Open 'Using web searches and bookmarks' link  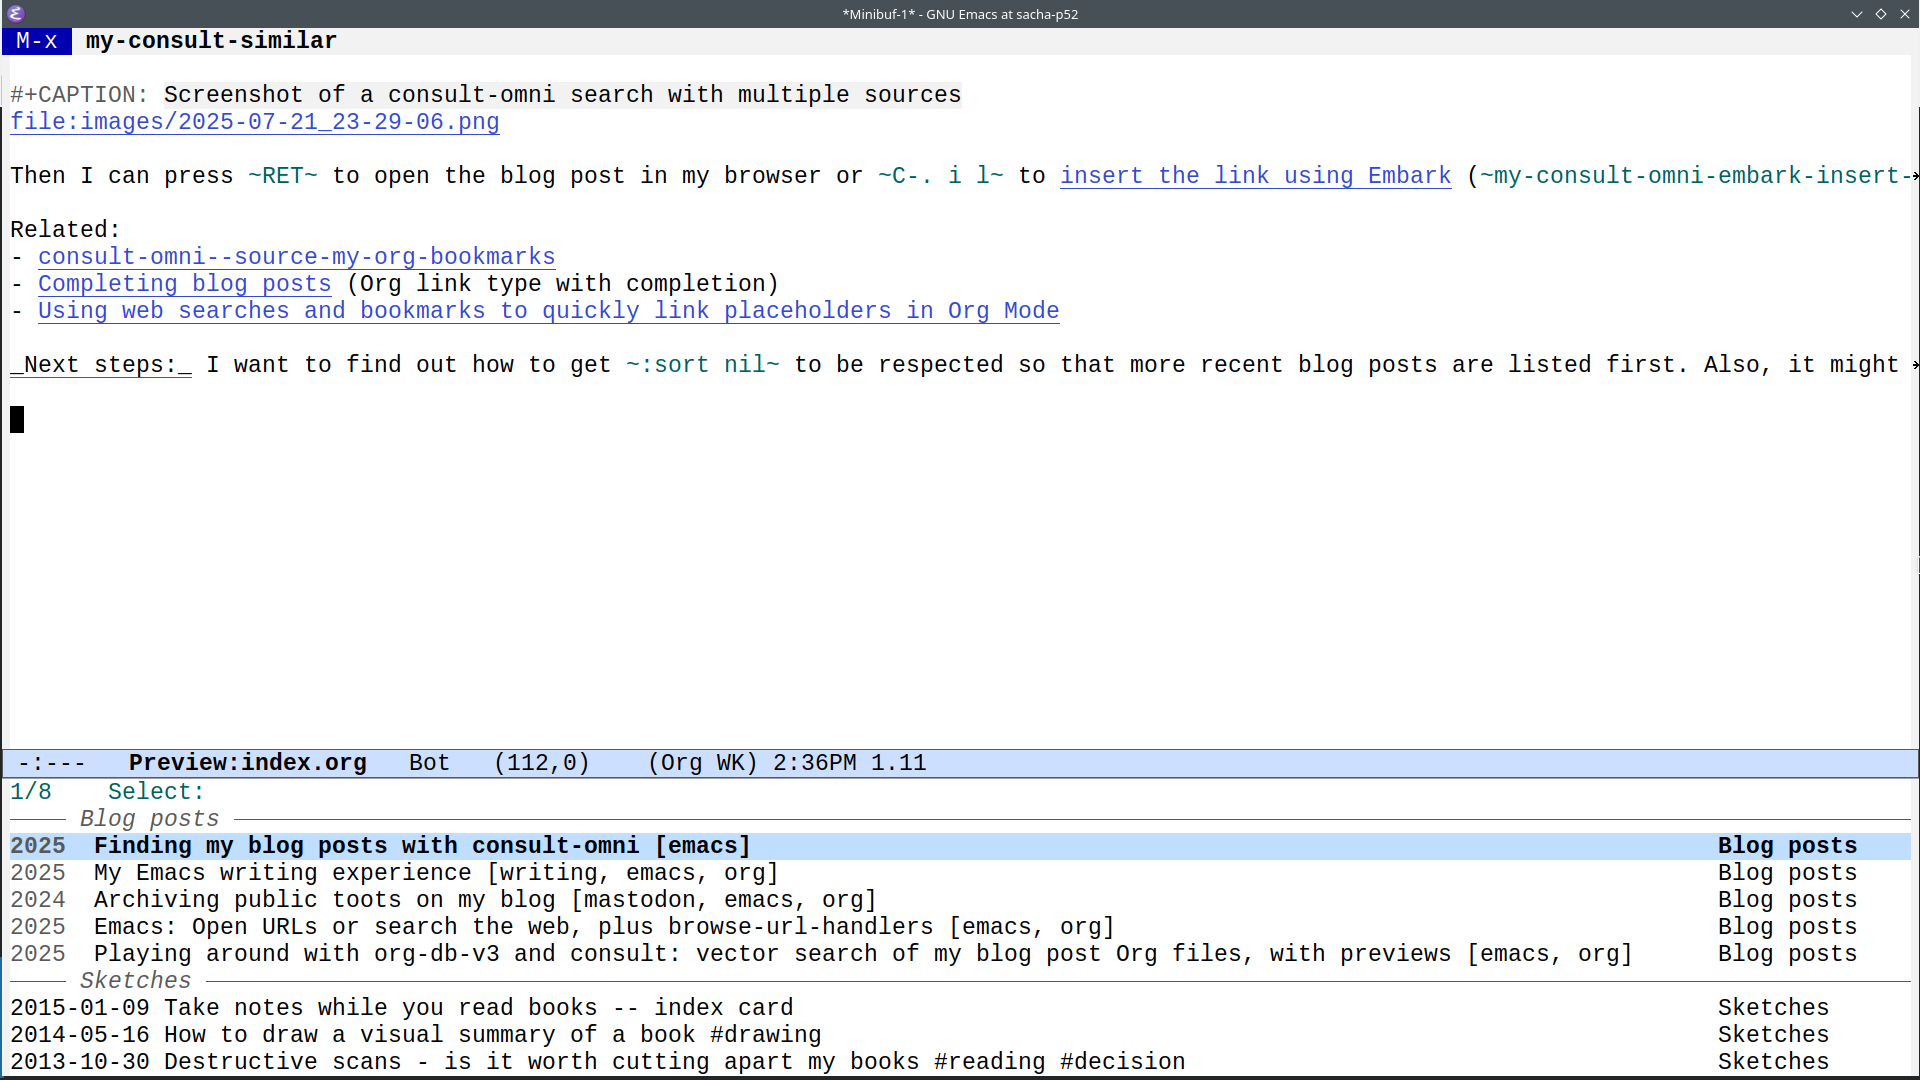click(548, 311)
